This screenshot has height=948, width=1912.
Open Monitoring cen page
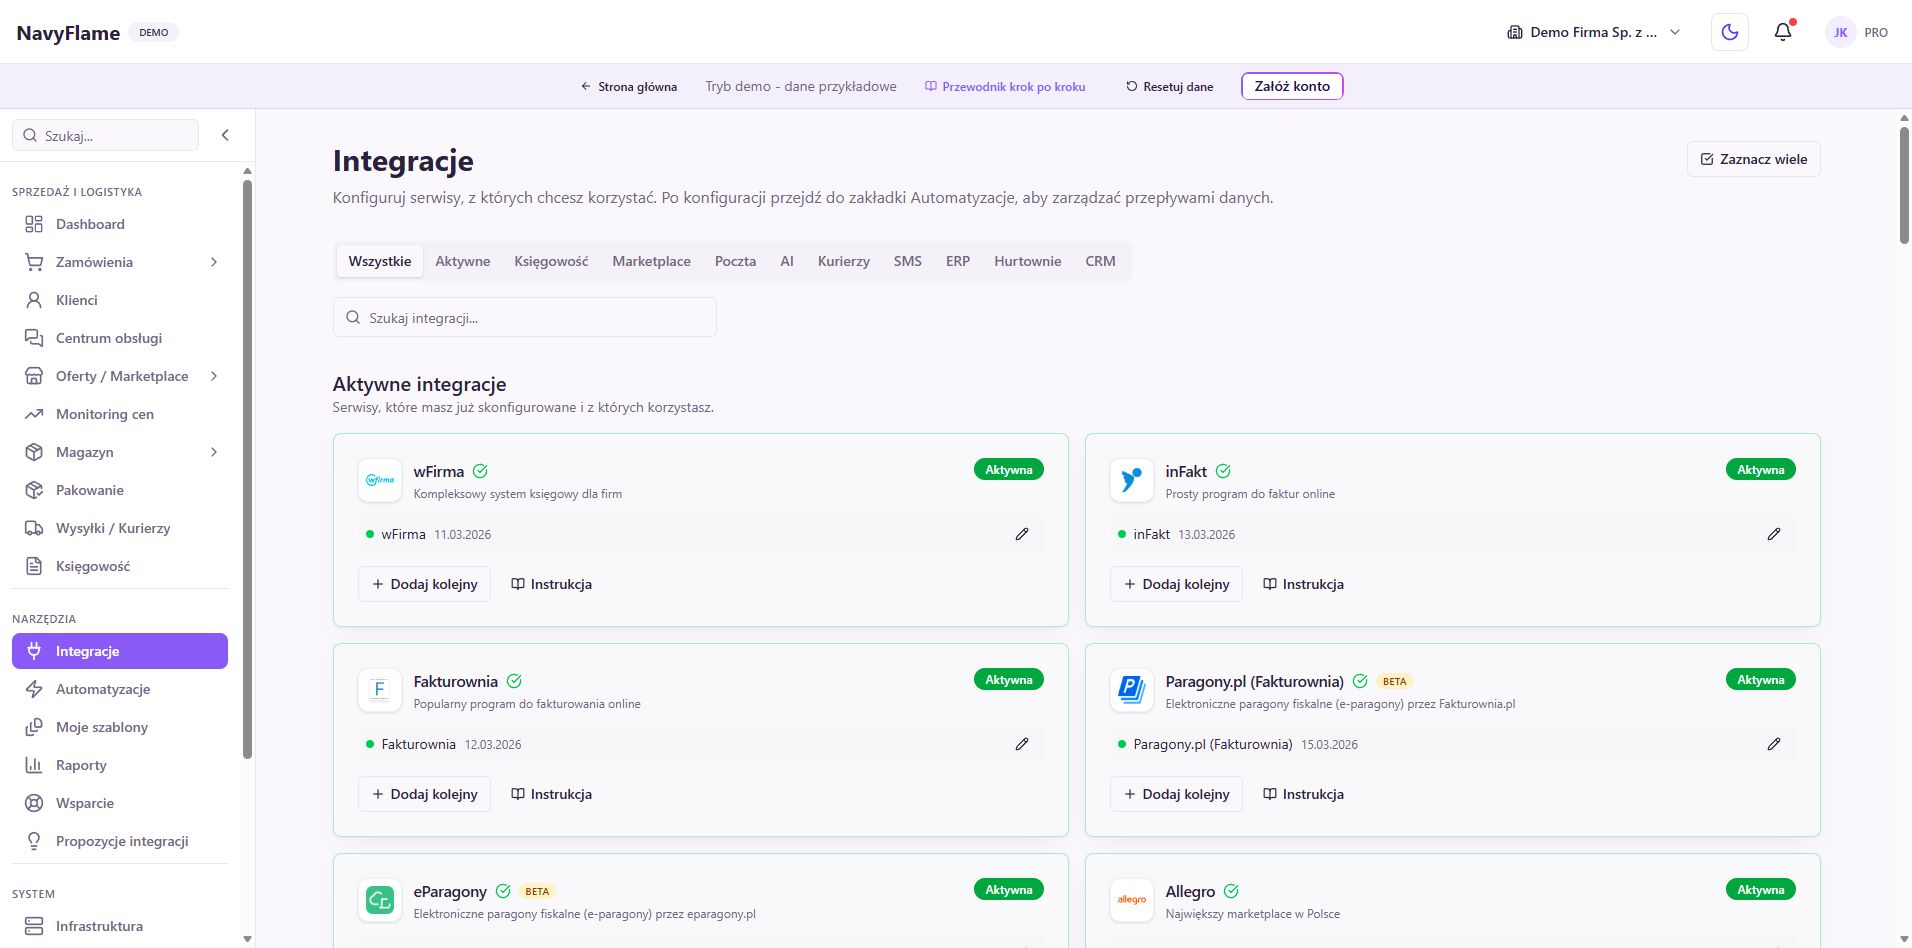(120, 414)
